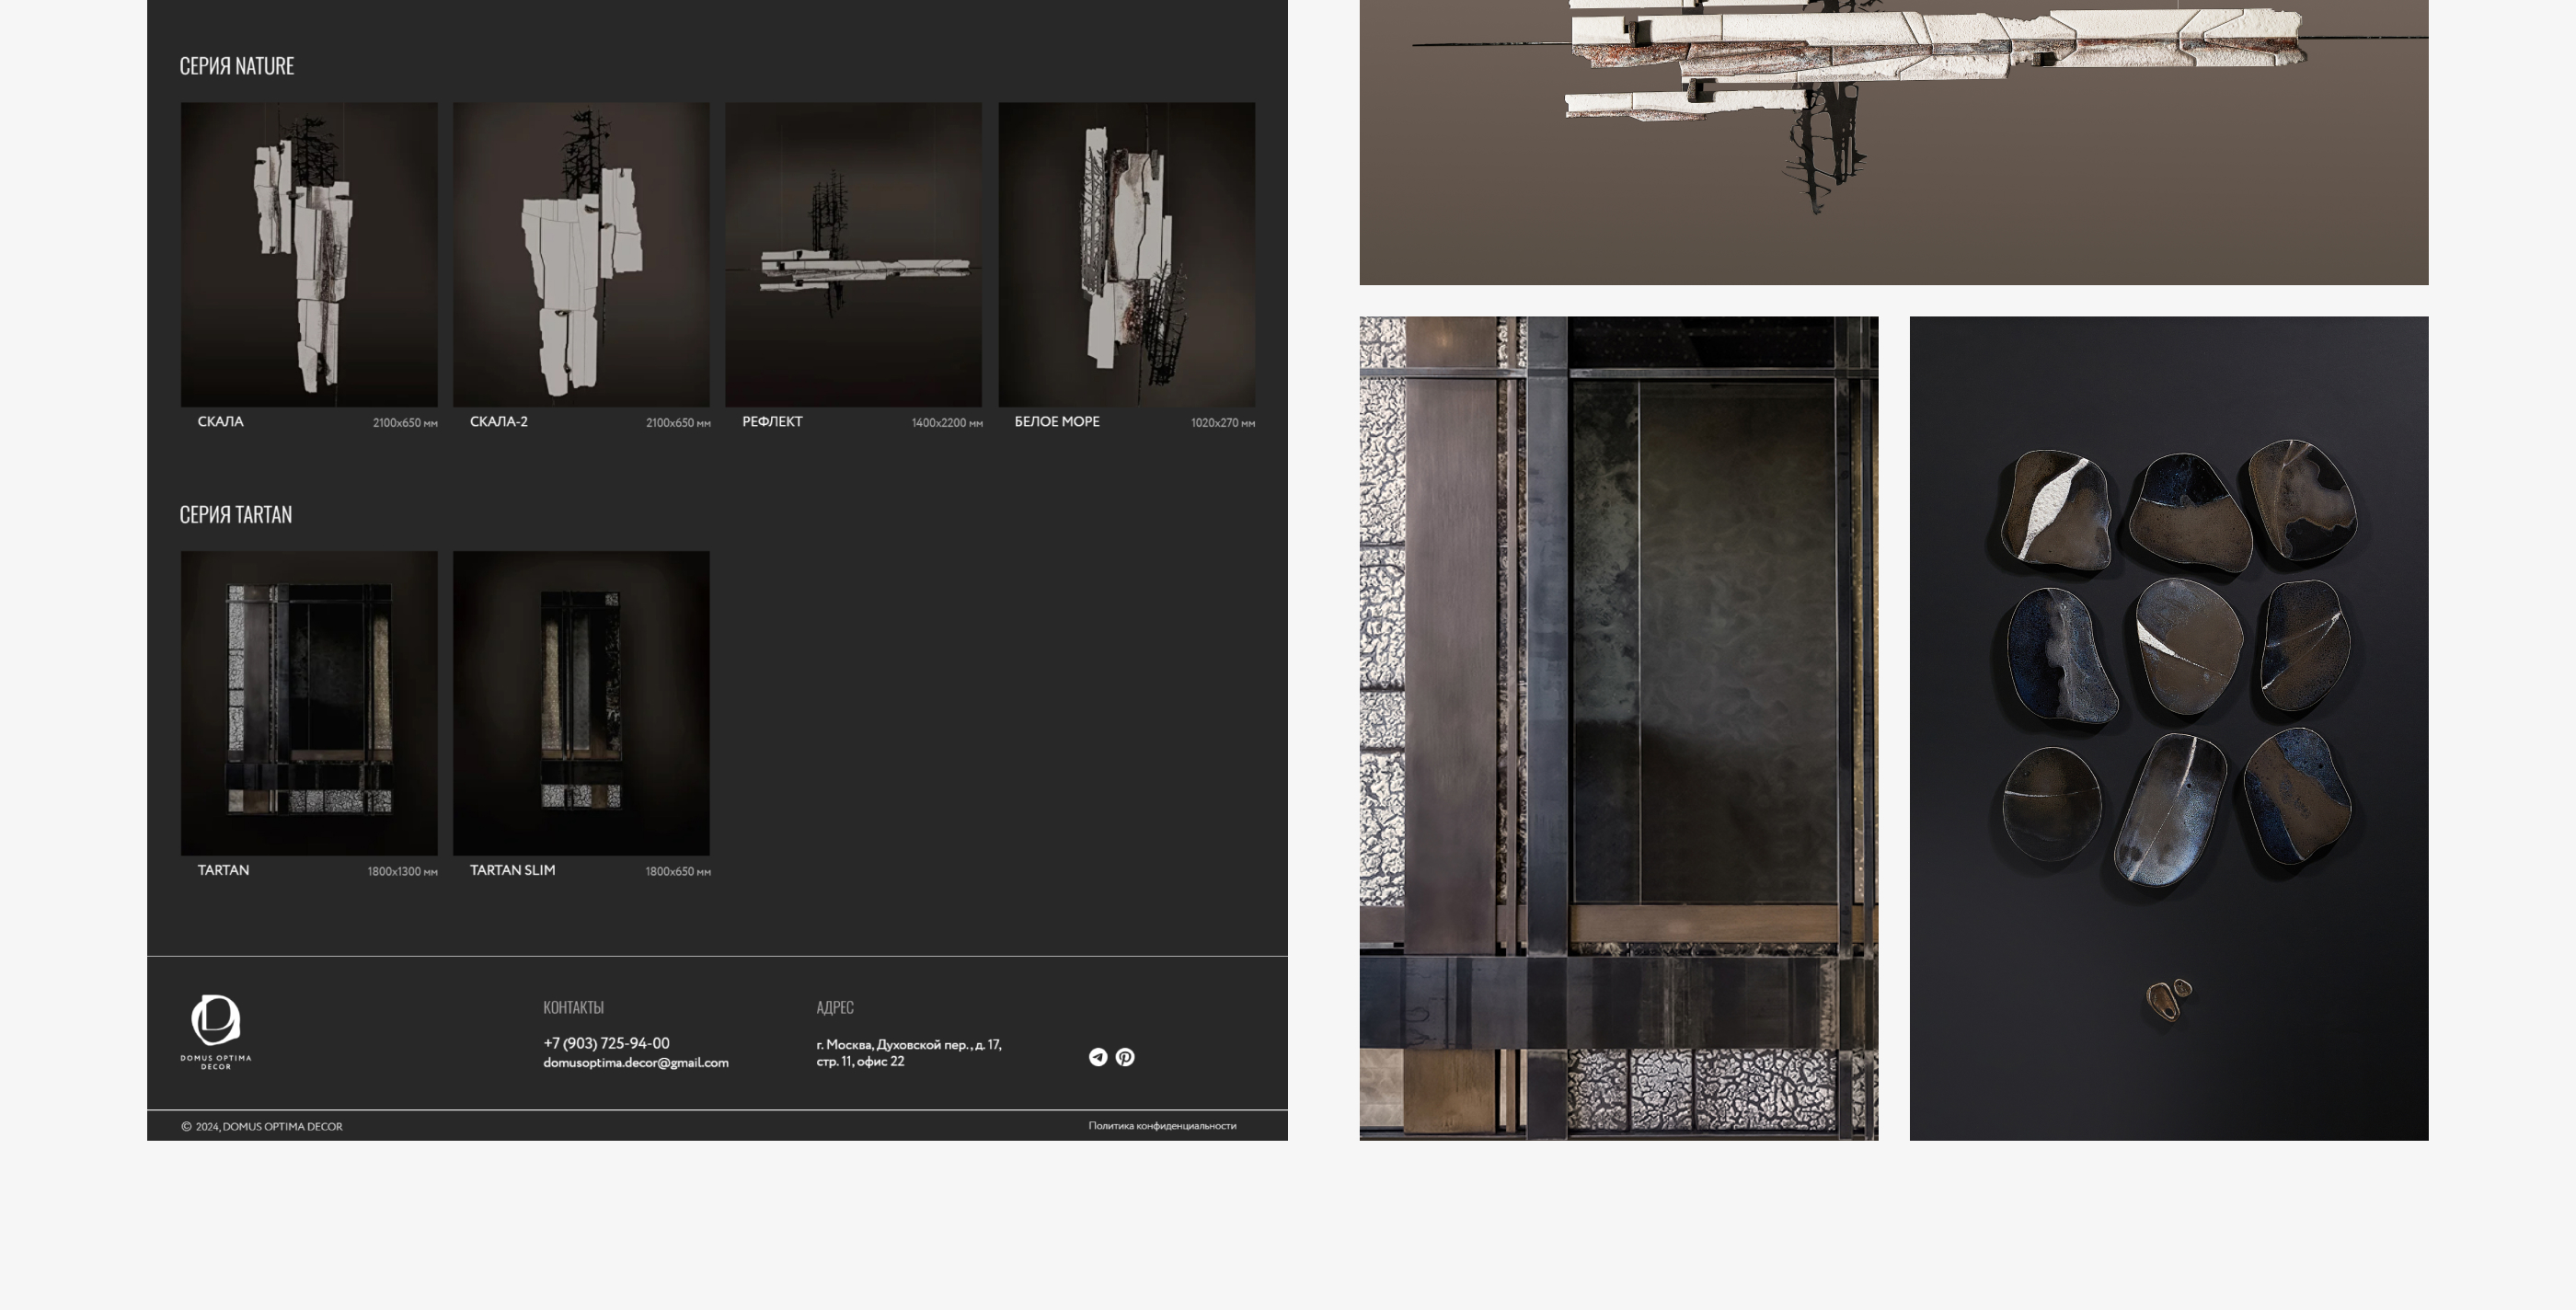2576x1310 pixels.
Task: Click the TARTAN SLIM title label
Action: [512, 870]
